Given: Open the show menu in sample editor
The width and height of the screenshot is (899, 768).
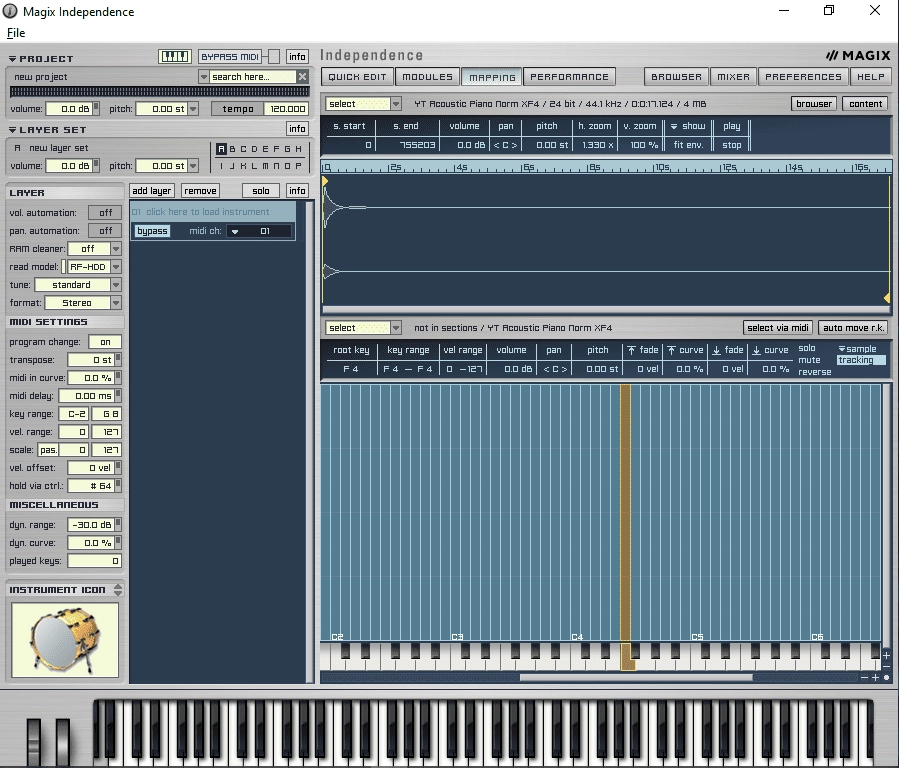Looking at the screenshot, I should coord(687,126).
